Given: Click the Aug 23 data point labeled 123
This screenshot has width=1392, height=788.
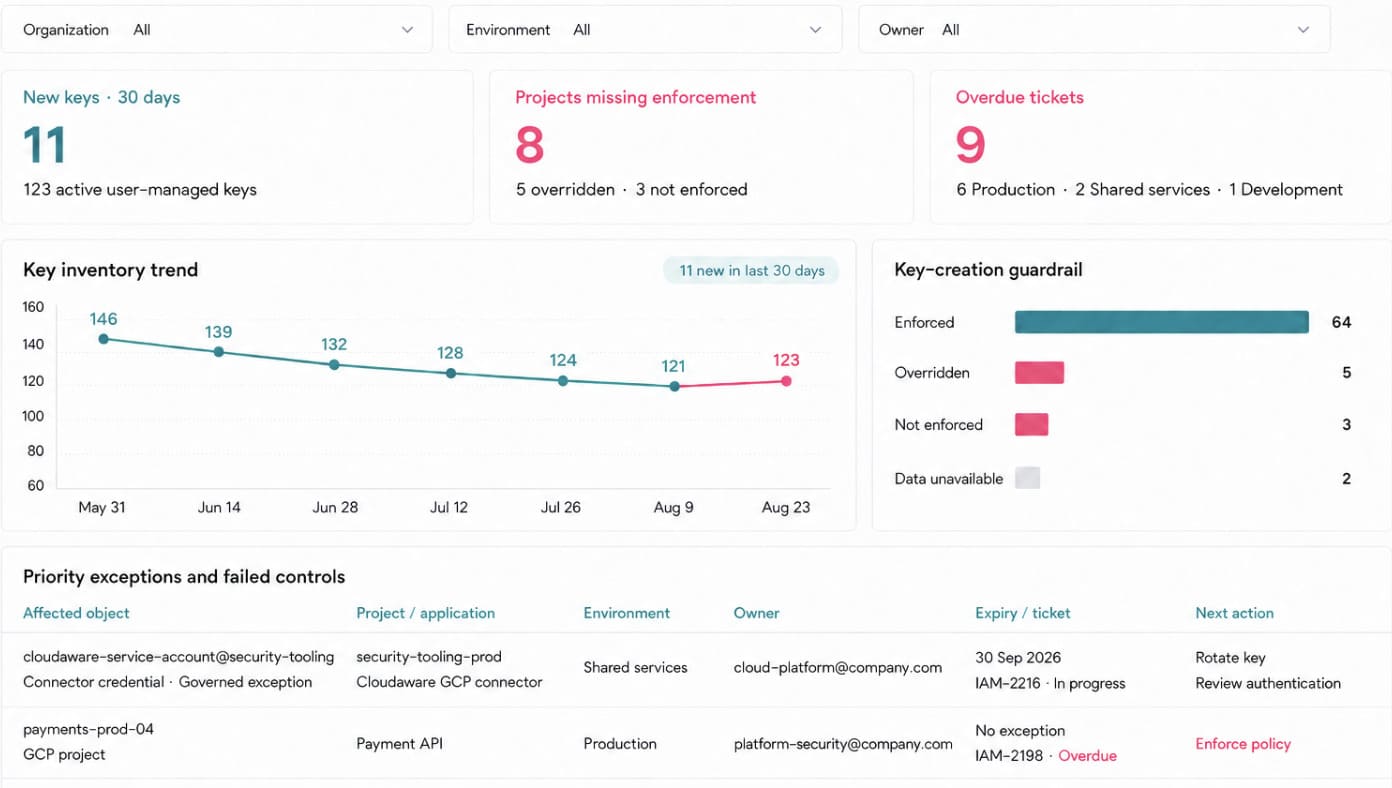Looking at the screenshot, I should coord(786,381).
